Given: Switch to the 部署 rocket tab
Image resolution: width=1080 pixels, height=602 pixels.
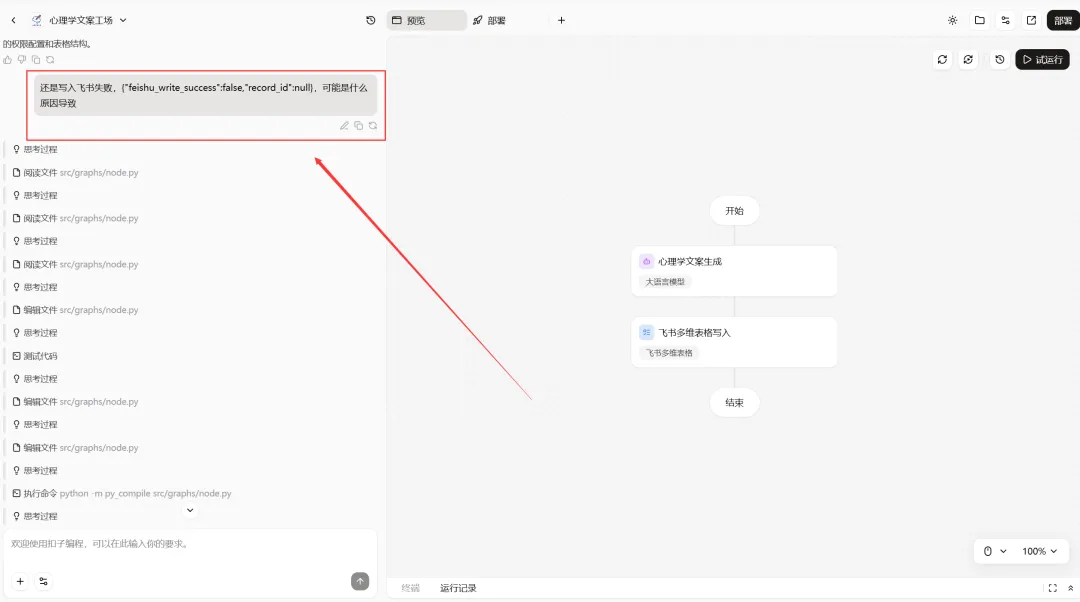Looking at the screenshot, I should tap(490, 21).
